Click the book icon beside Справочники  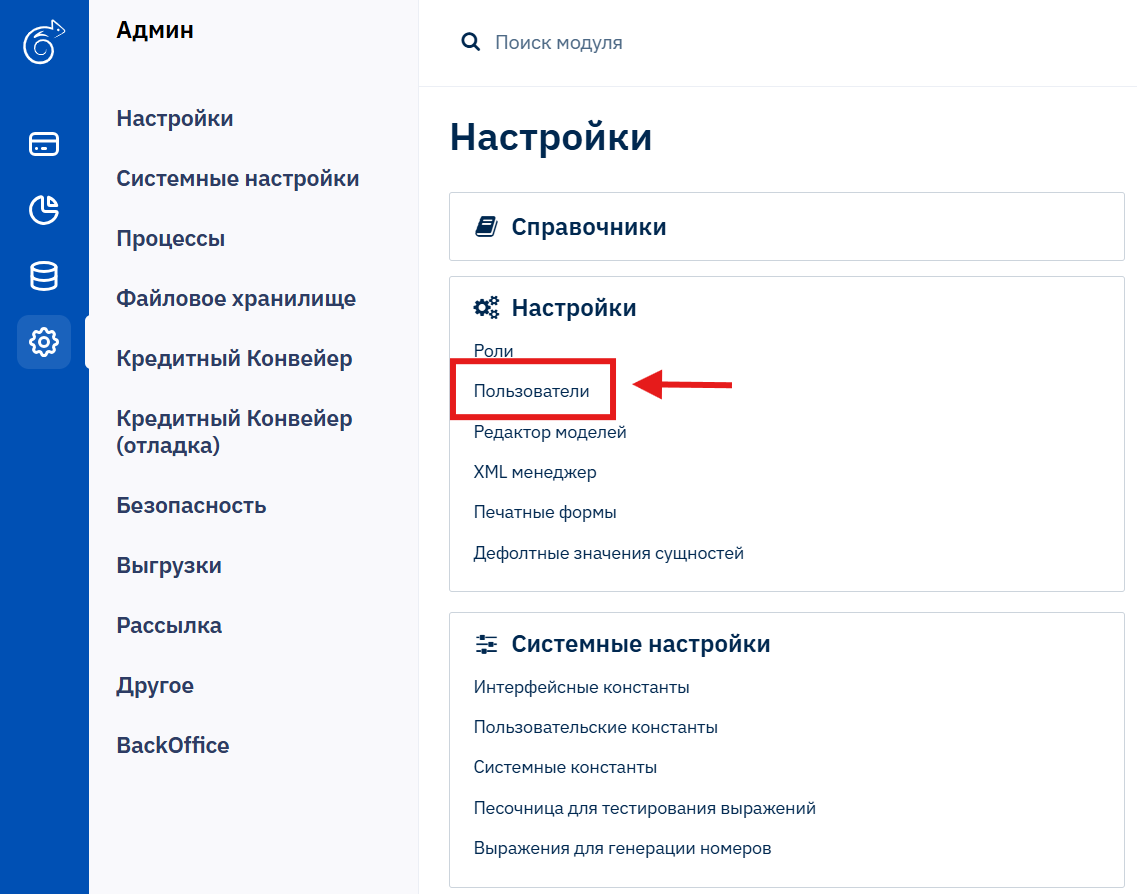(486, 227)
